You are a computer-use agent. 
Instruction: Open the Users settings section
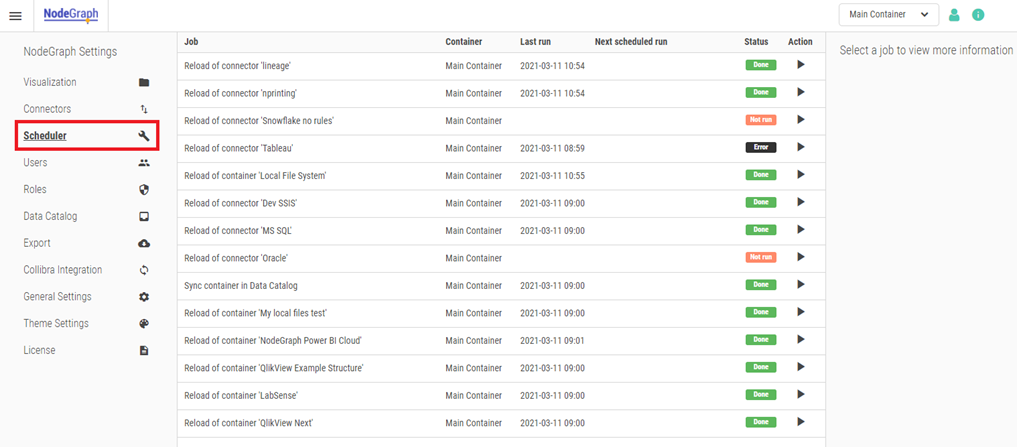35,162
